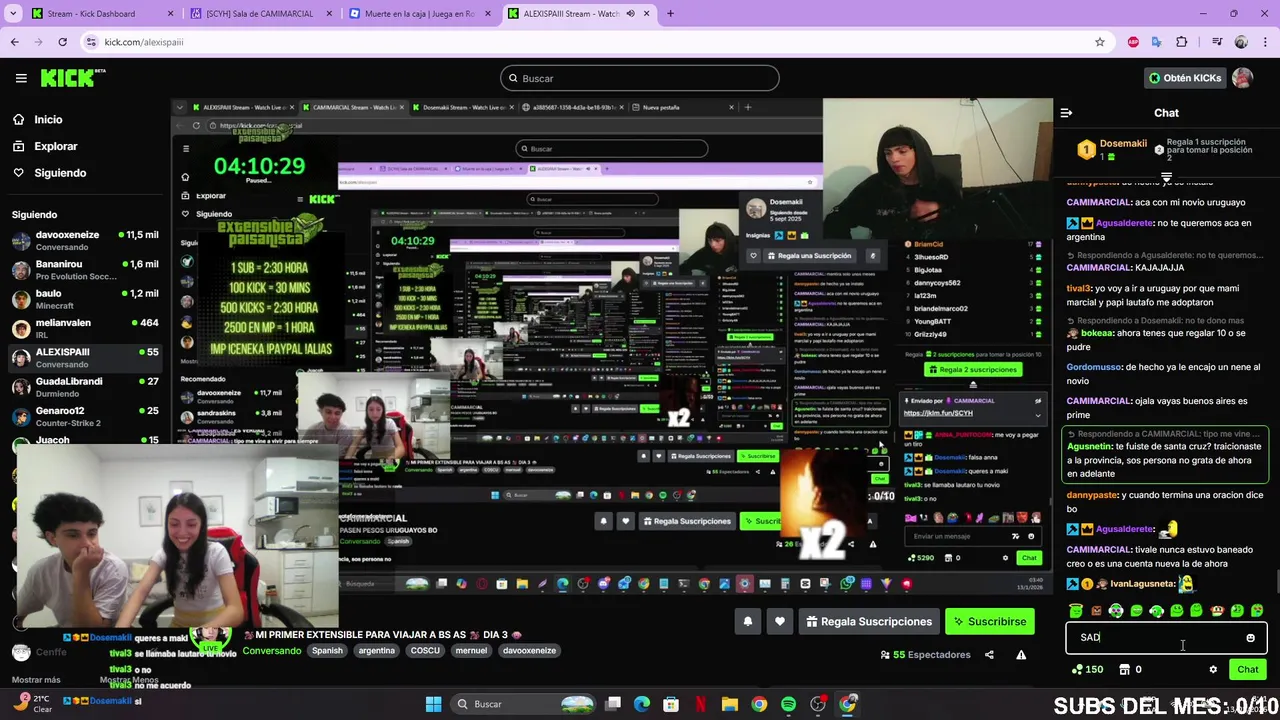Insert the angel halo Kick emote
Screen dimensions: 1280x720
(1076, 610)
